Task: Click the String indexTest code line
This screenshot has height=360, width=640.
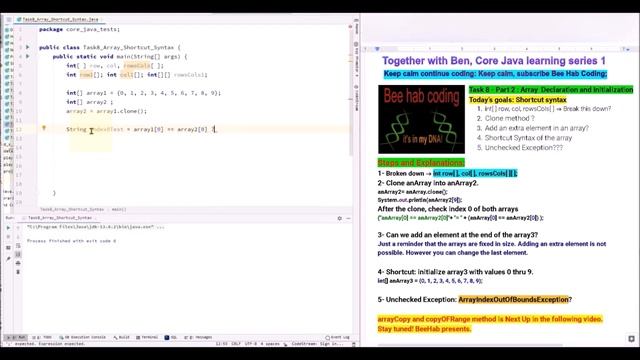Action: pyautogui.click(x=141, y=129)
